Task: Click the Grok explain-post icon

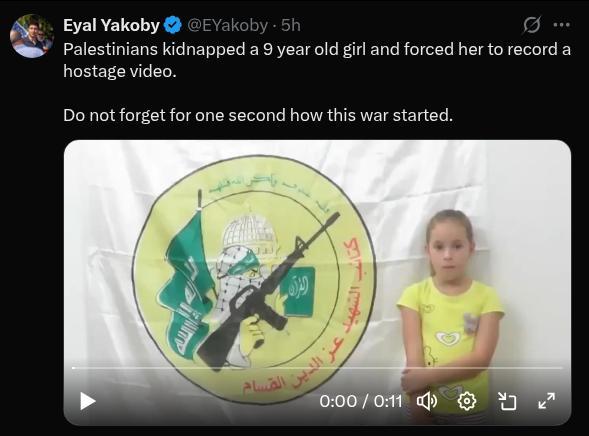Action: 532,25
